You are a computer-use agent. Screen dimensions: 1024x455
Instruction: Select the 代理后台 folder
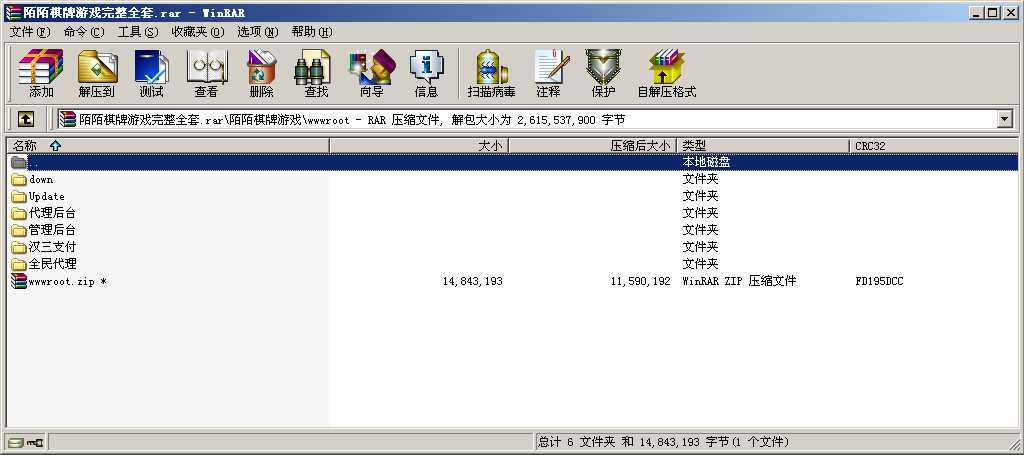(52, 213)
